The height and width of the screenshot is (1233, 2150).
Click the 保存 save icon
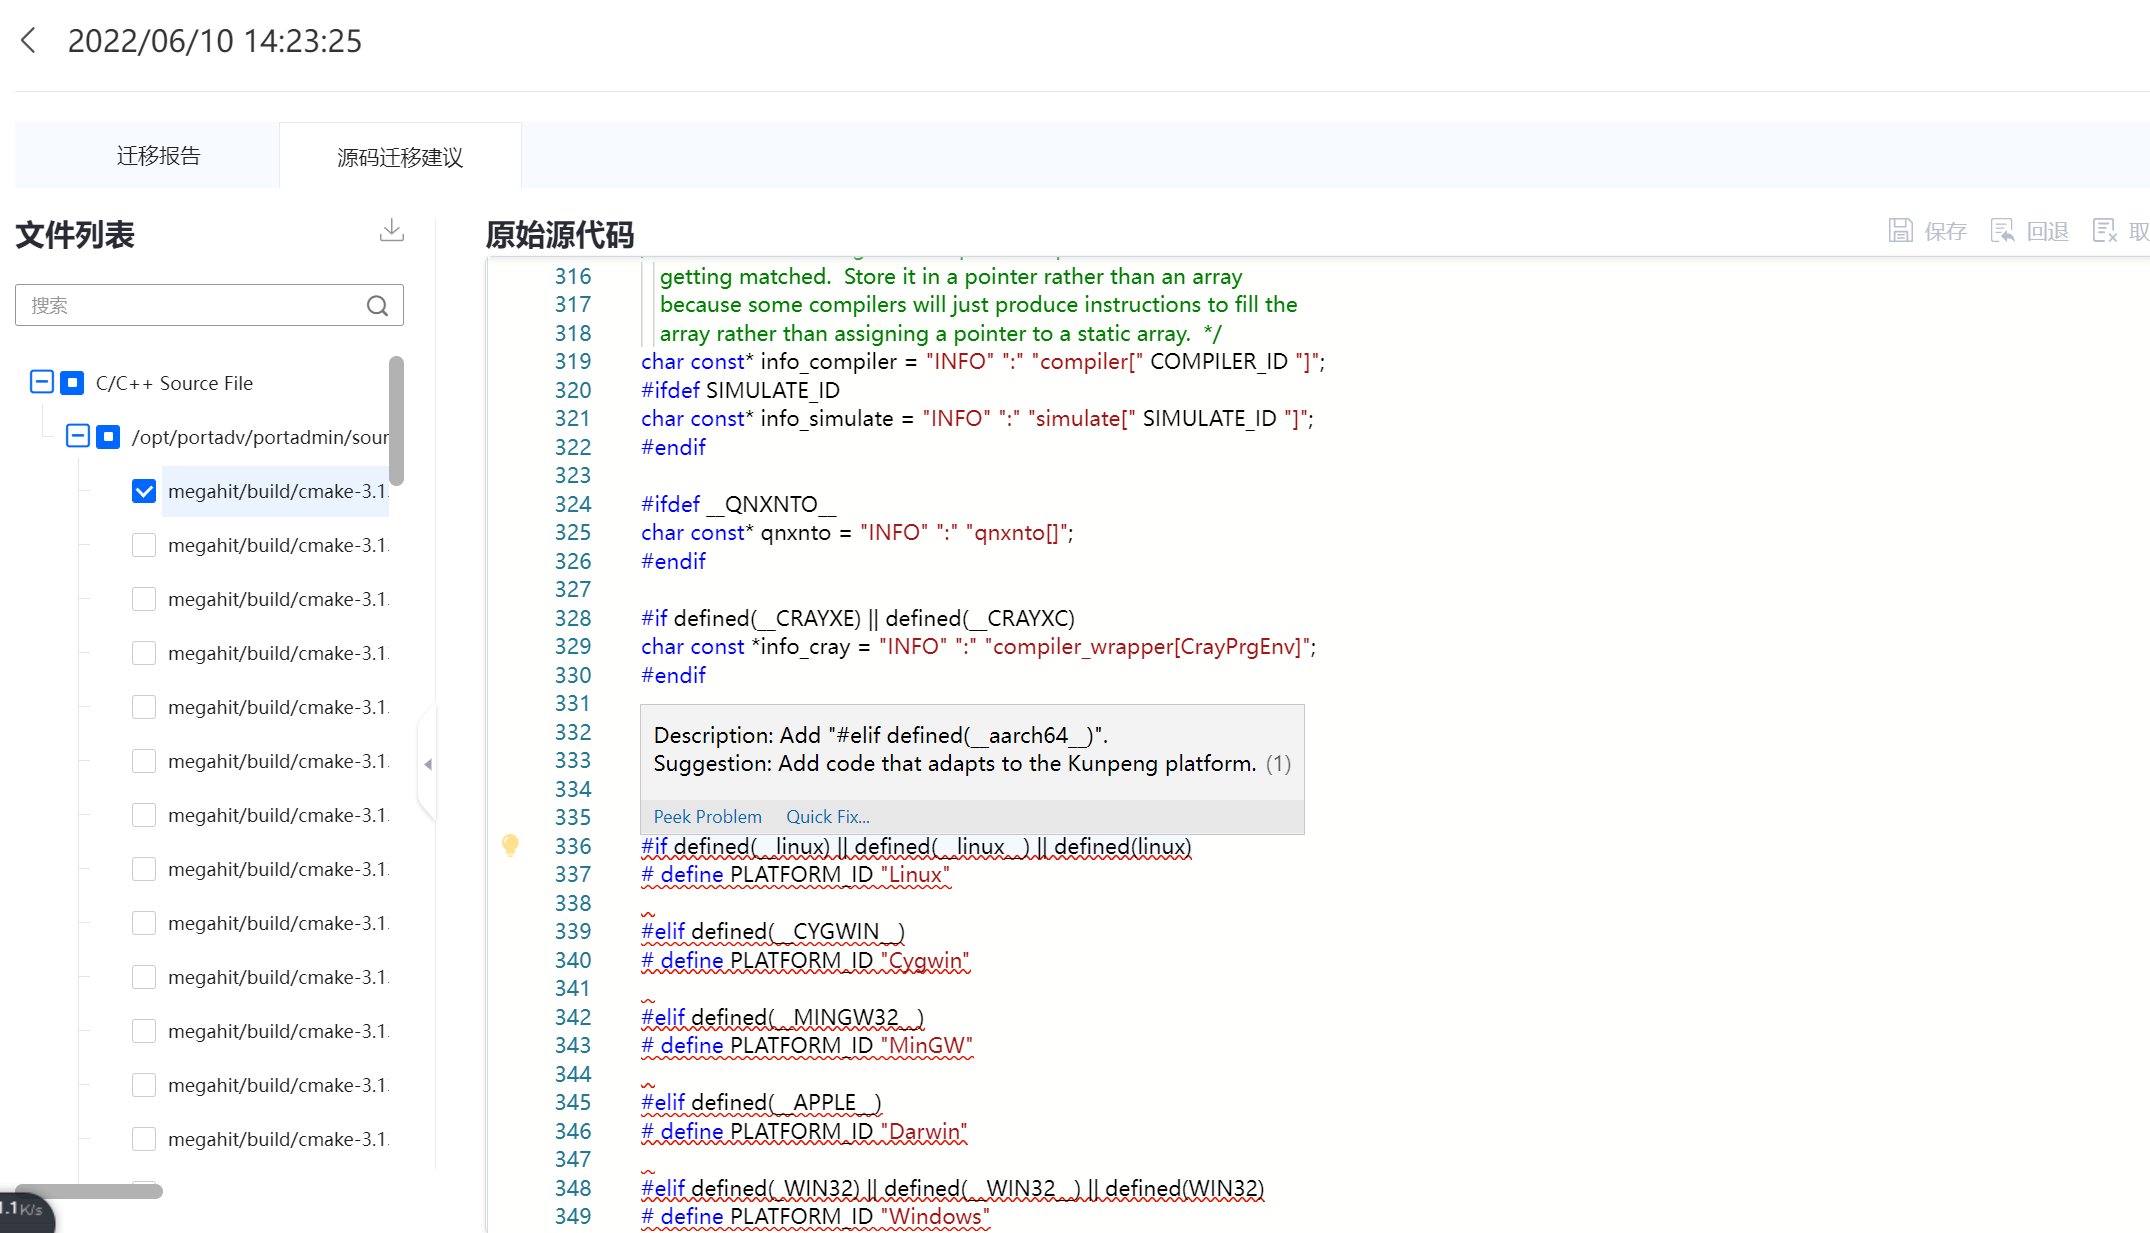[x=1900, y=231]
